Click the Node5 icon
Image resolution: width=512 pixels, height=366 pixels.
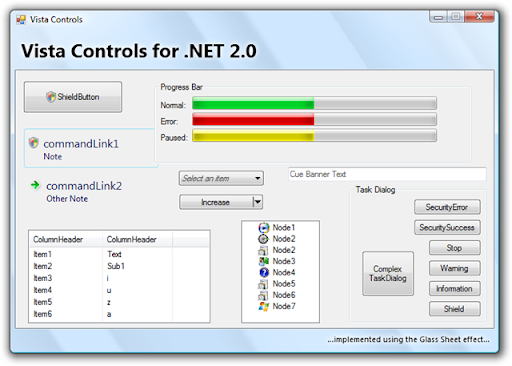click(x=263, y=284)
